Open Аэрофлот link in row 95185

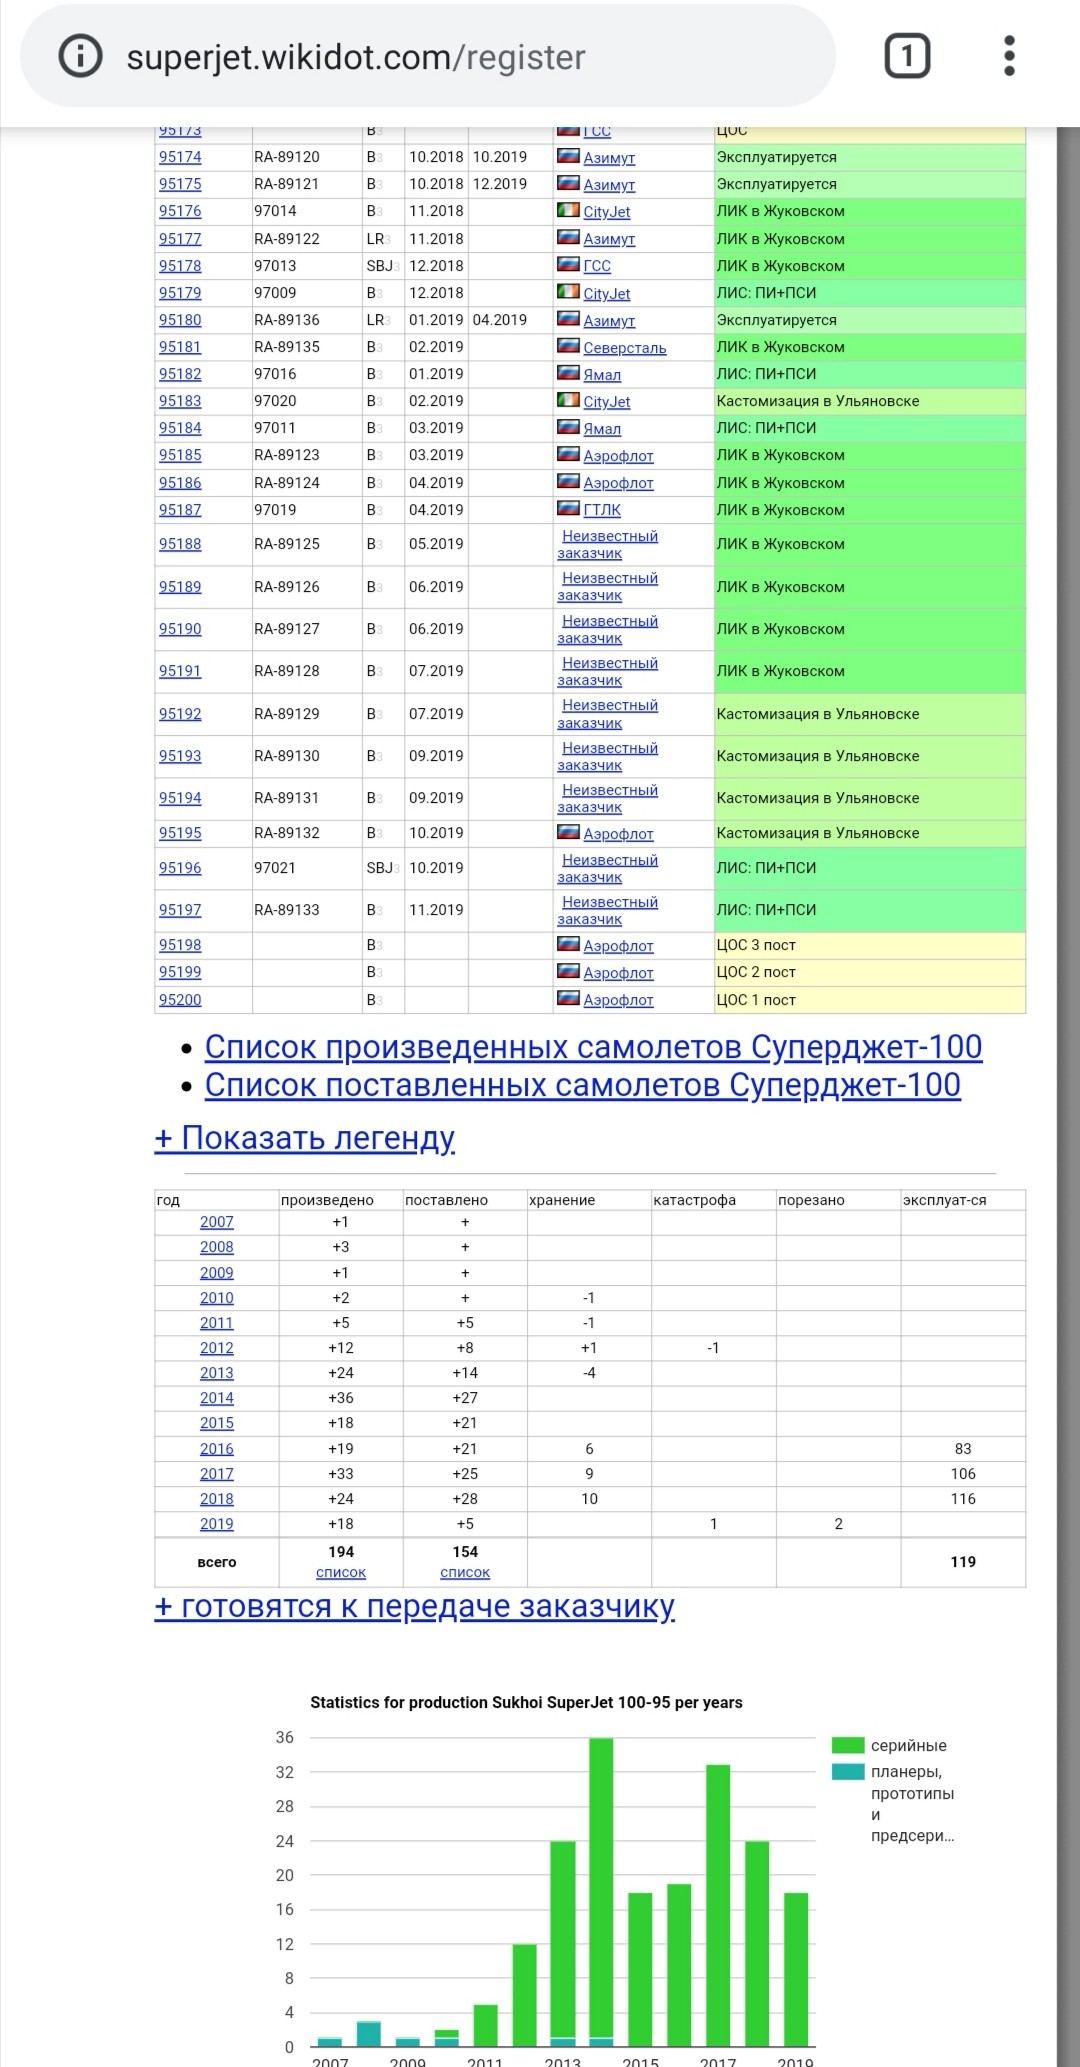[619, 456]
